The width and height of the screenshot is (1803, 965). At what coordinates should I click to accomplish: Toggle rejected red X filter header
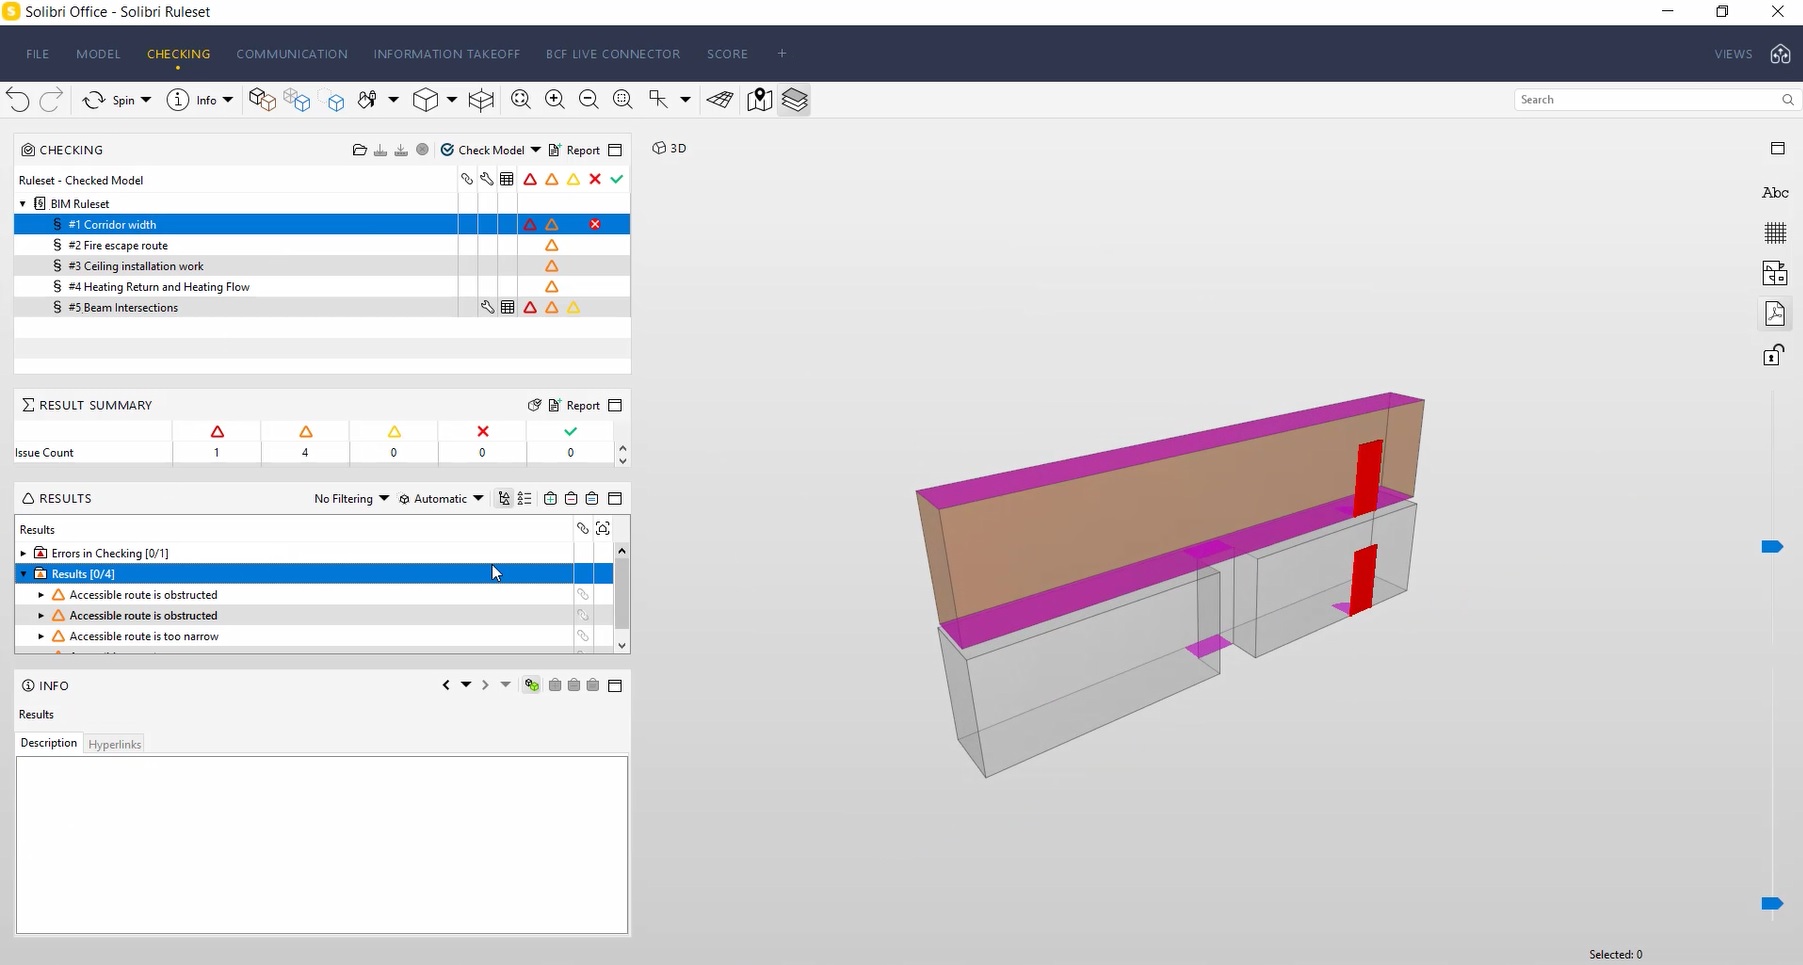pyautogui.click(x=595, y=179)
